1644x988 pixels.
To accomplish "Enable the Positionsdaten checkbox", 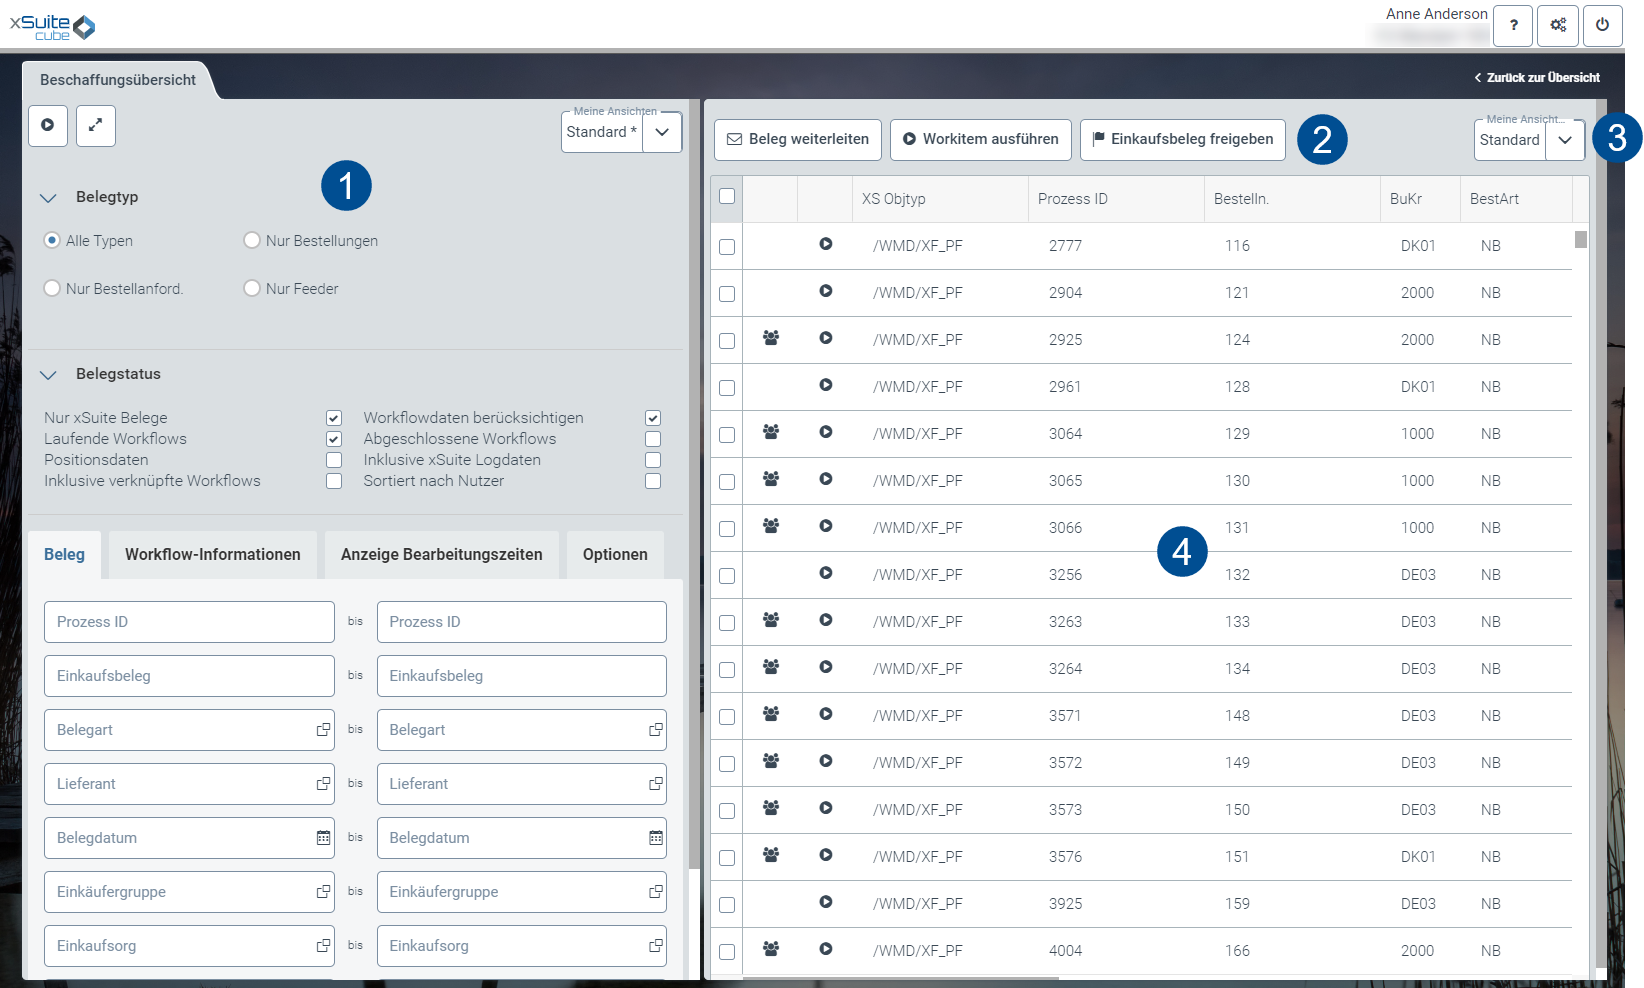I will (334, 460).
